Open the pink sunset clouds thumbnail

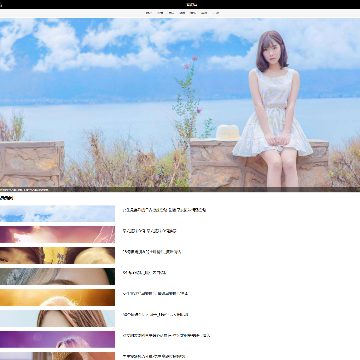coord(57,235)
